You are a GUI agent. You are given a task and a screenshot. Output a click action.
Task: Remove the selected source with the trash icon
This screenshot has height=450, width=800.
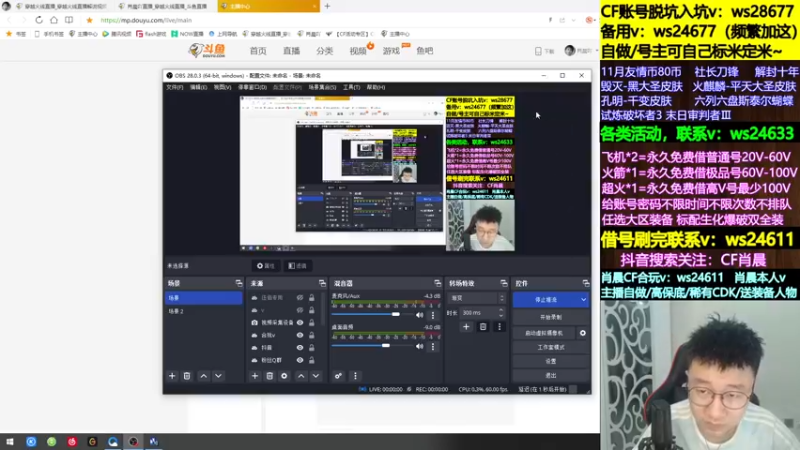(x=269, y=376)
